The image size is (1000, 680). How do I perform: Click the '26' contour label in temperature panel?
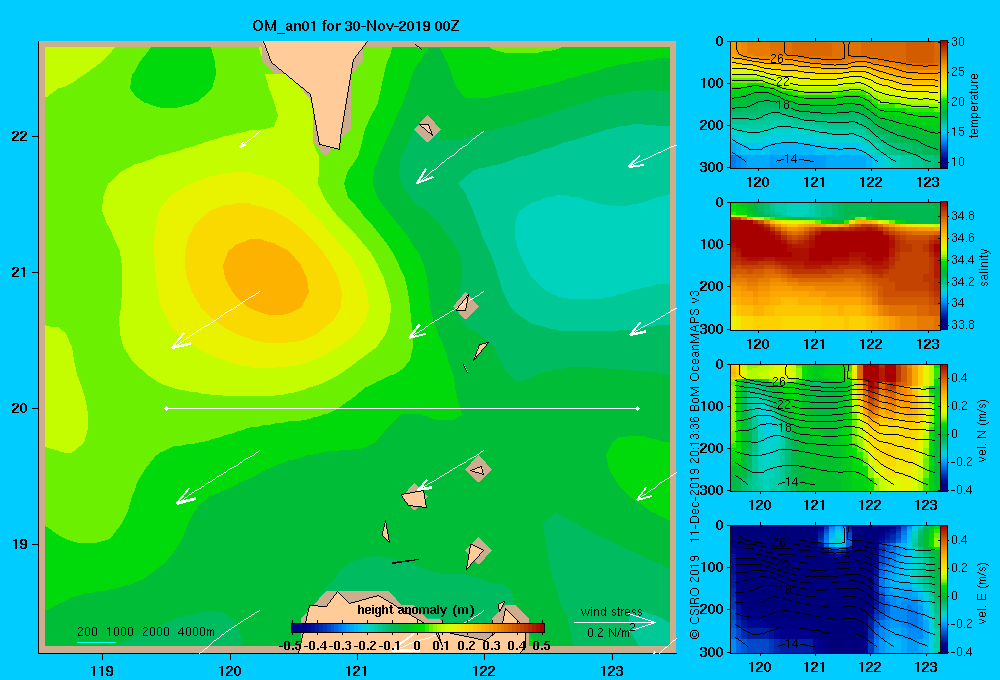point(776,59)
